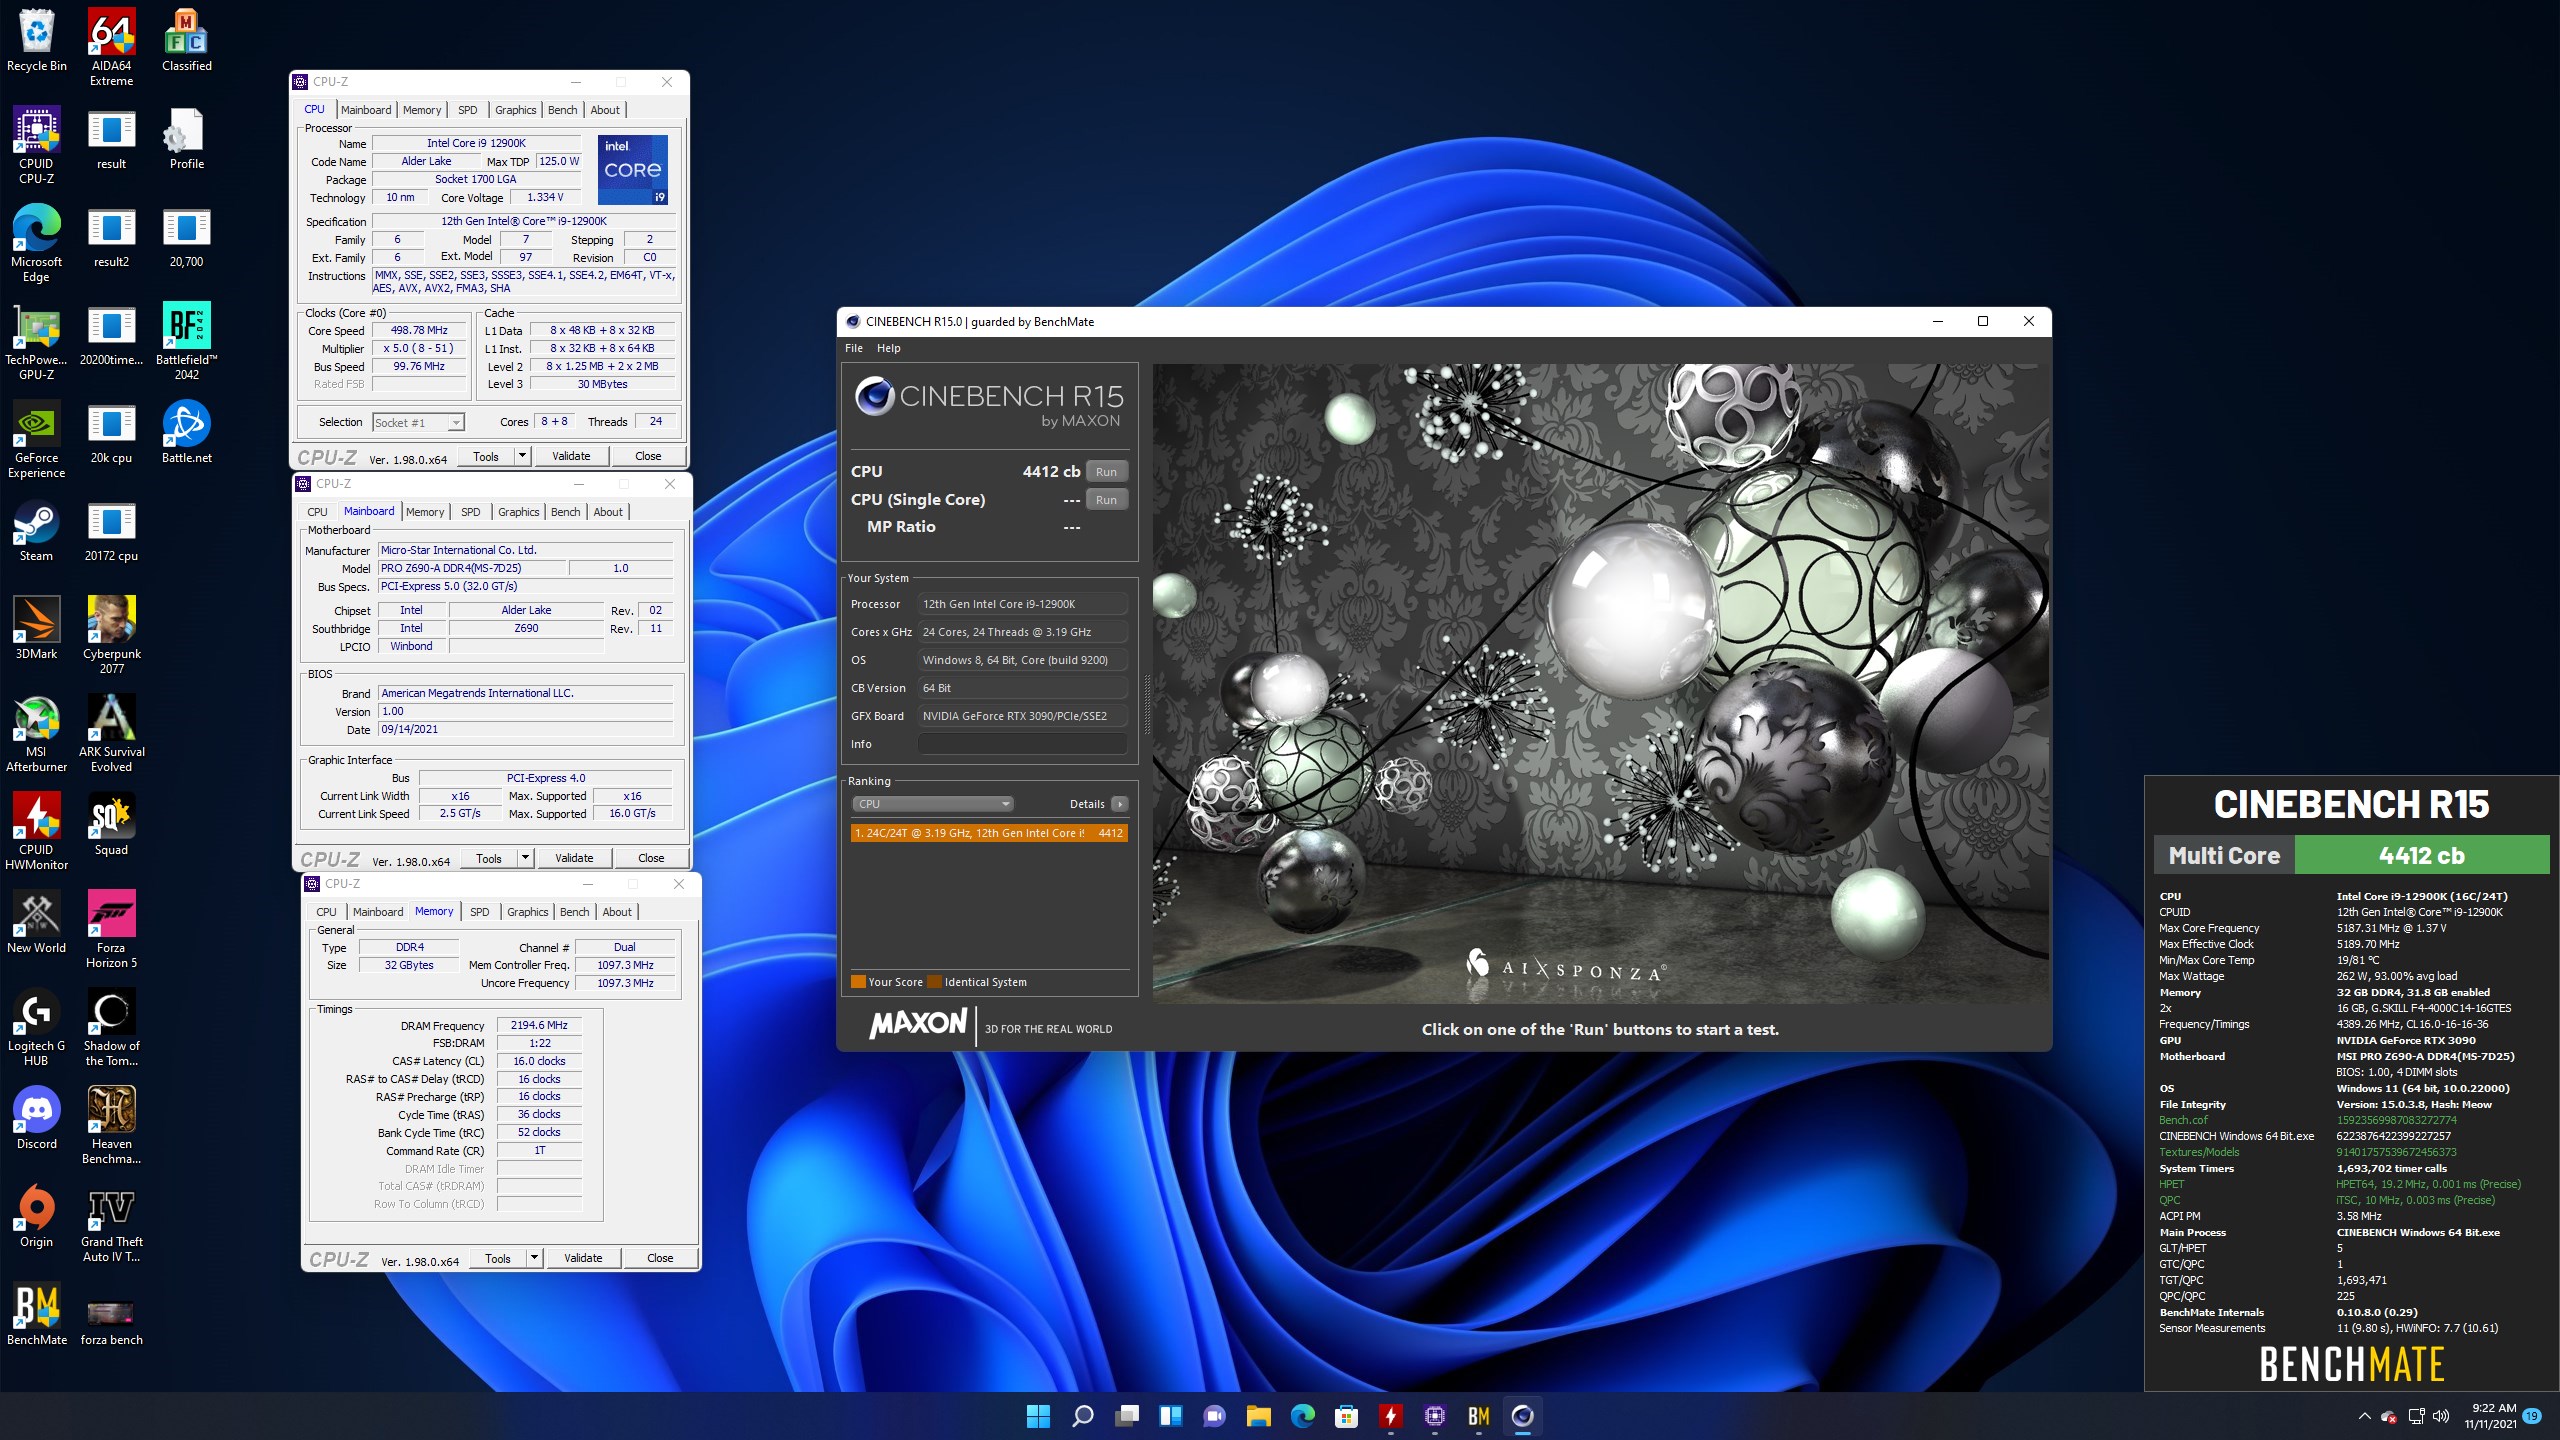Click the Ranking Details arrow button
2560x1440 pixels.
coord(1120,804)
